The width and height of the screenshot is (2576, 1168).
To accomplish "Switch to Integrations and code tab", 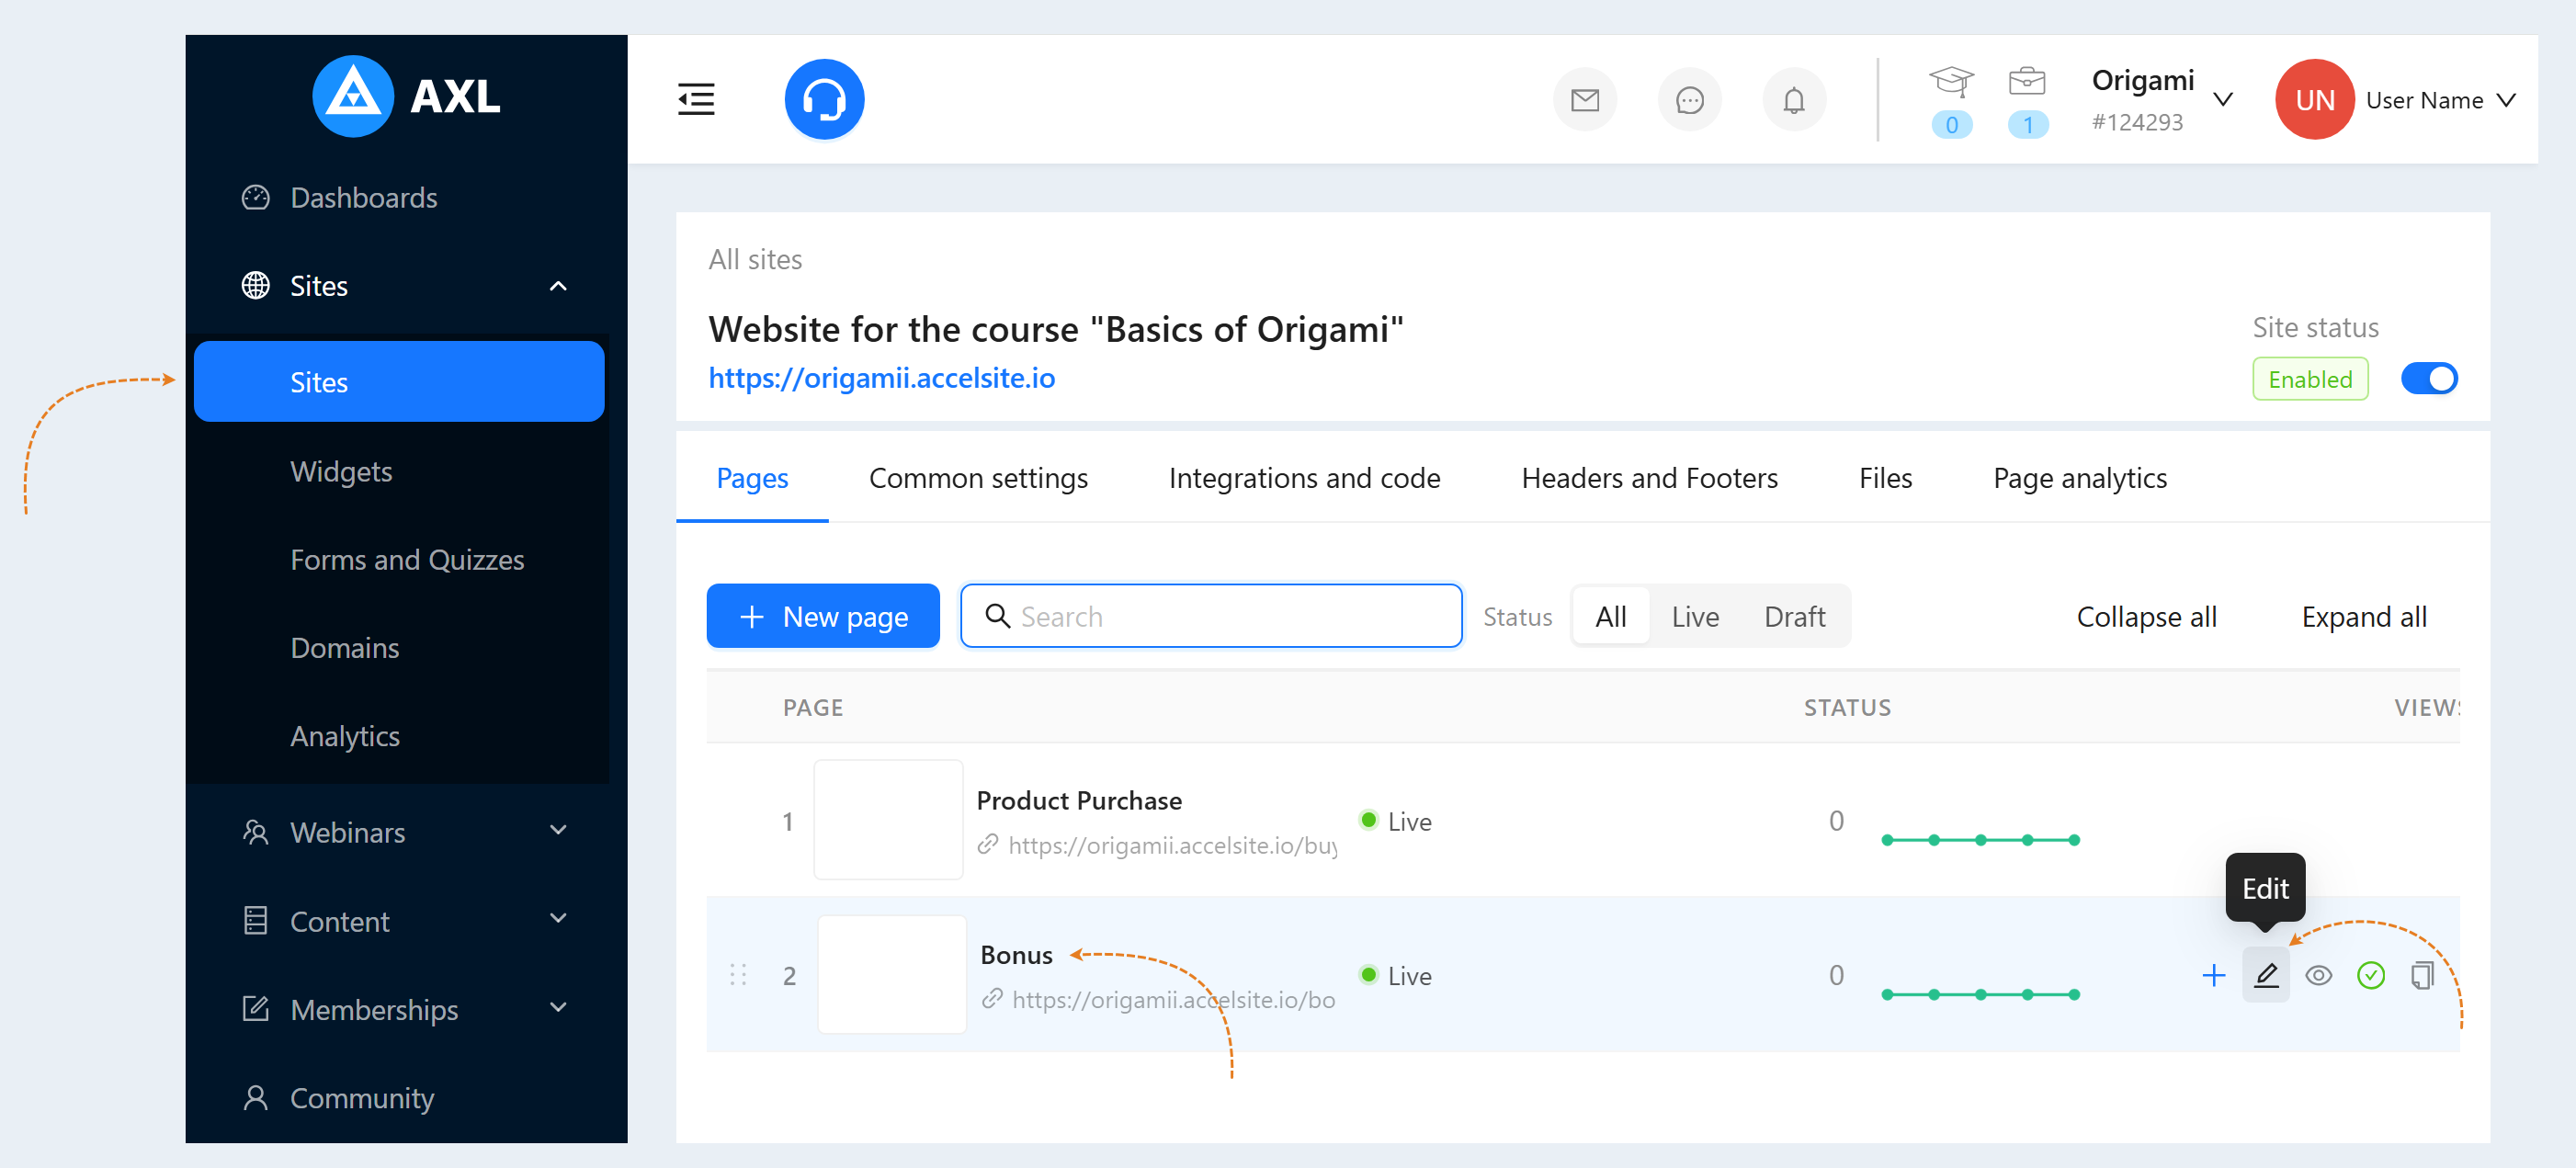I will [1304, 478].
